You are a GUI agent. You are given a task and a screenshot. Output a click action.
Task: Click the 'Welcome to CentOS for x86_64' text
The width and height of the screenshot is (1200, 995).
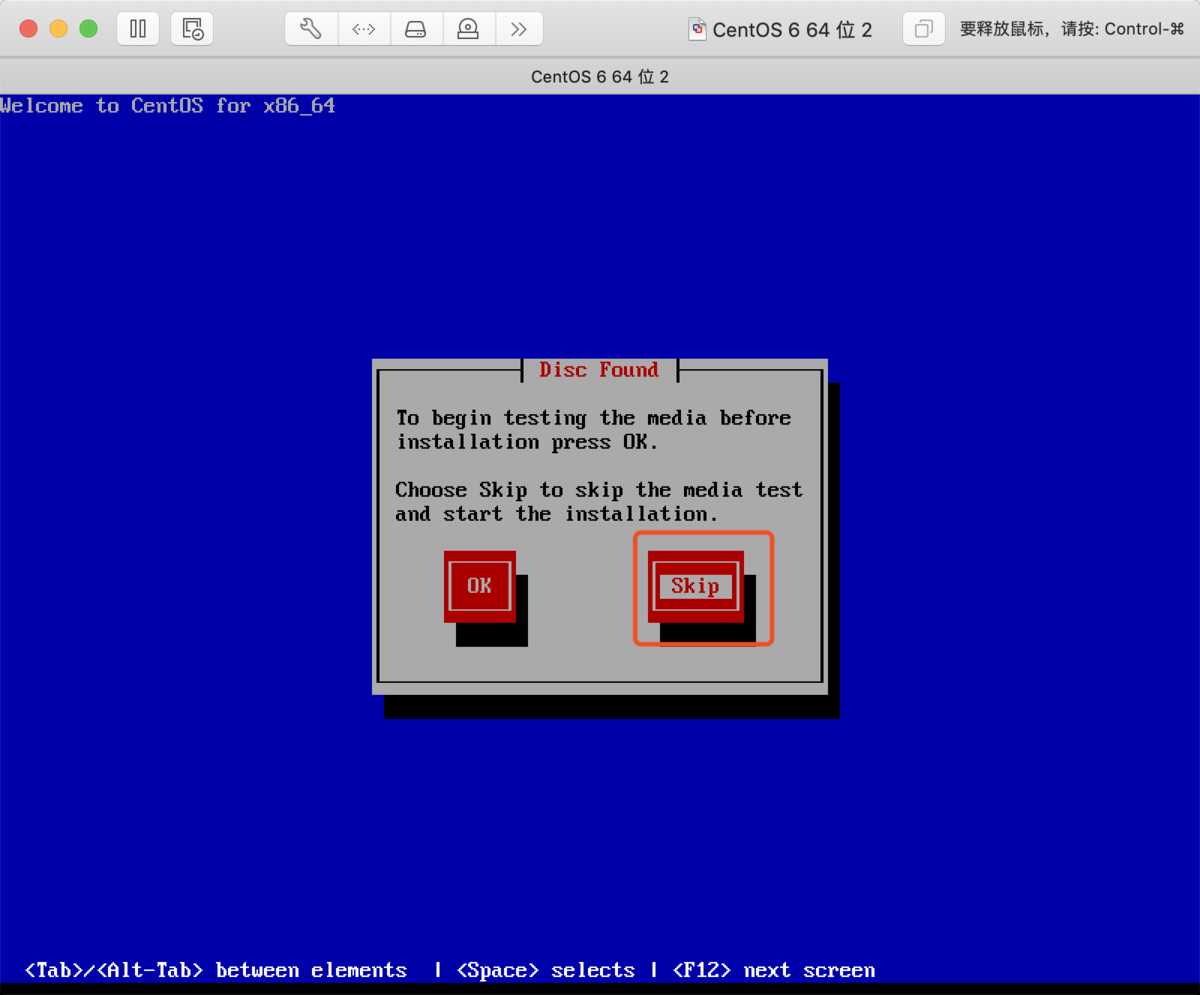(x=168, y=106)
